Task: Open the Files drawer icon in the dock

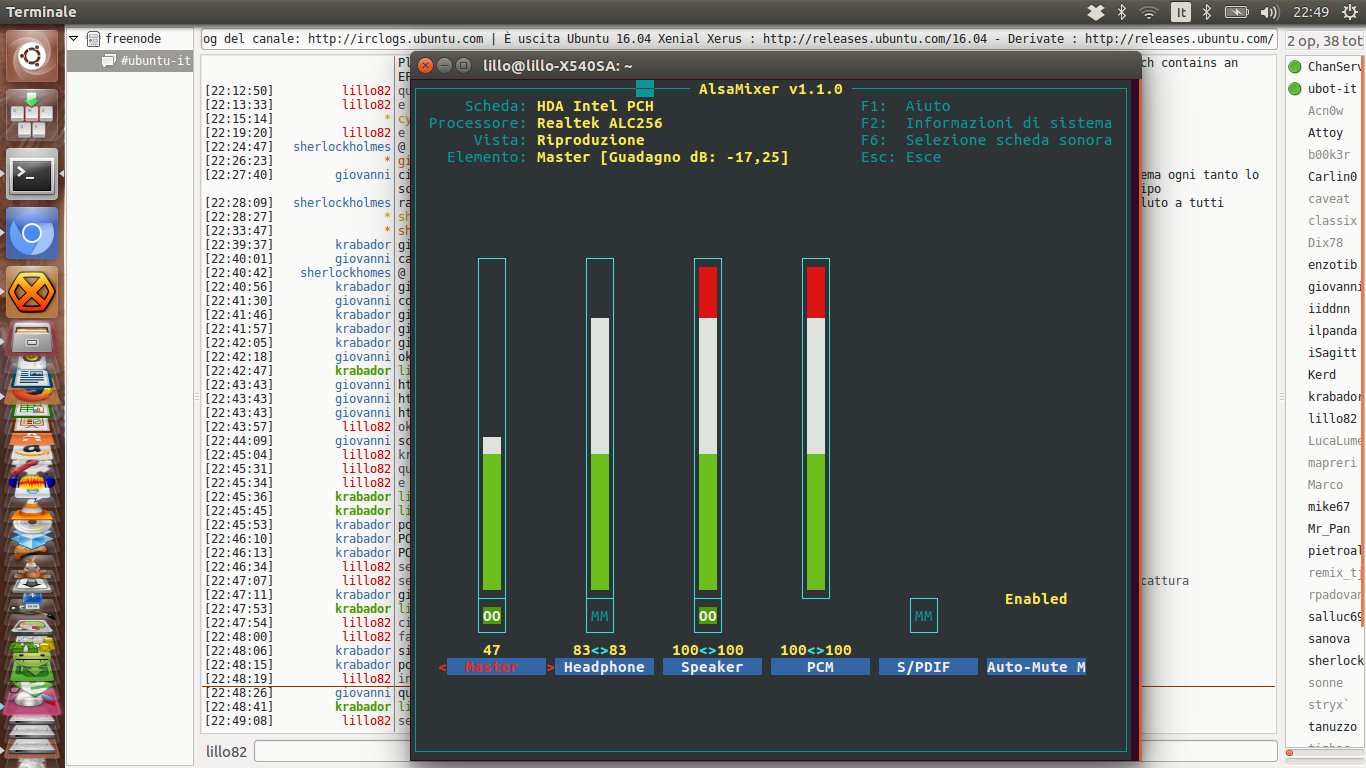Action: tap(32, 341)
